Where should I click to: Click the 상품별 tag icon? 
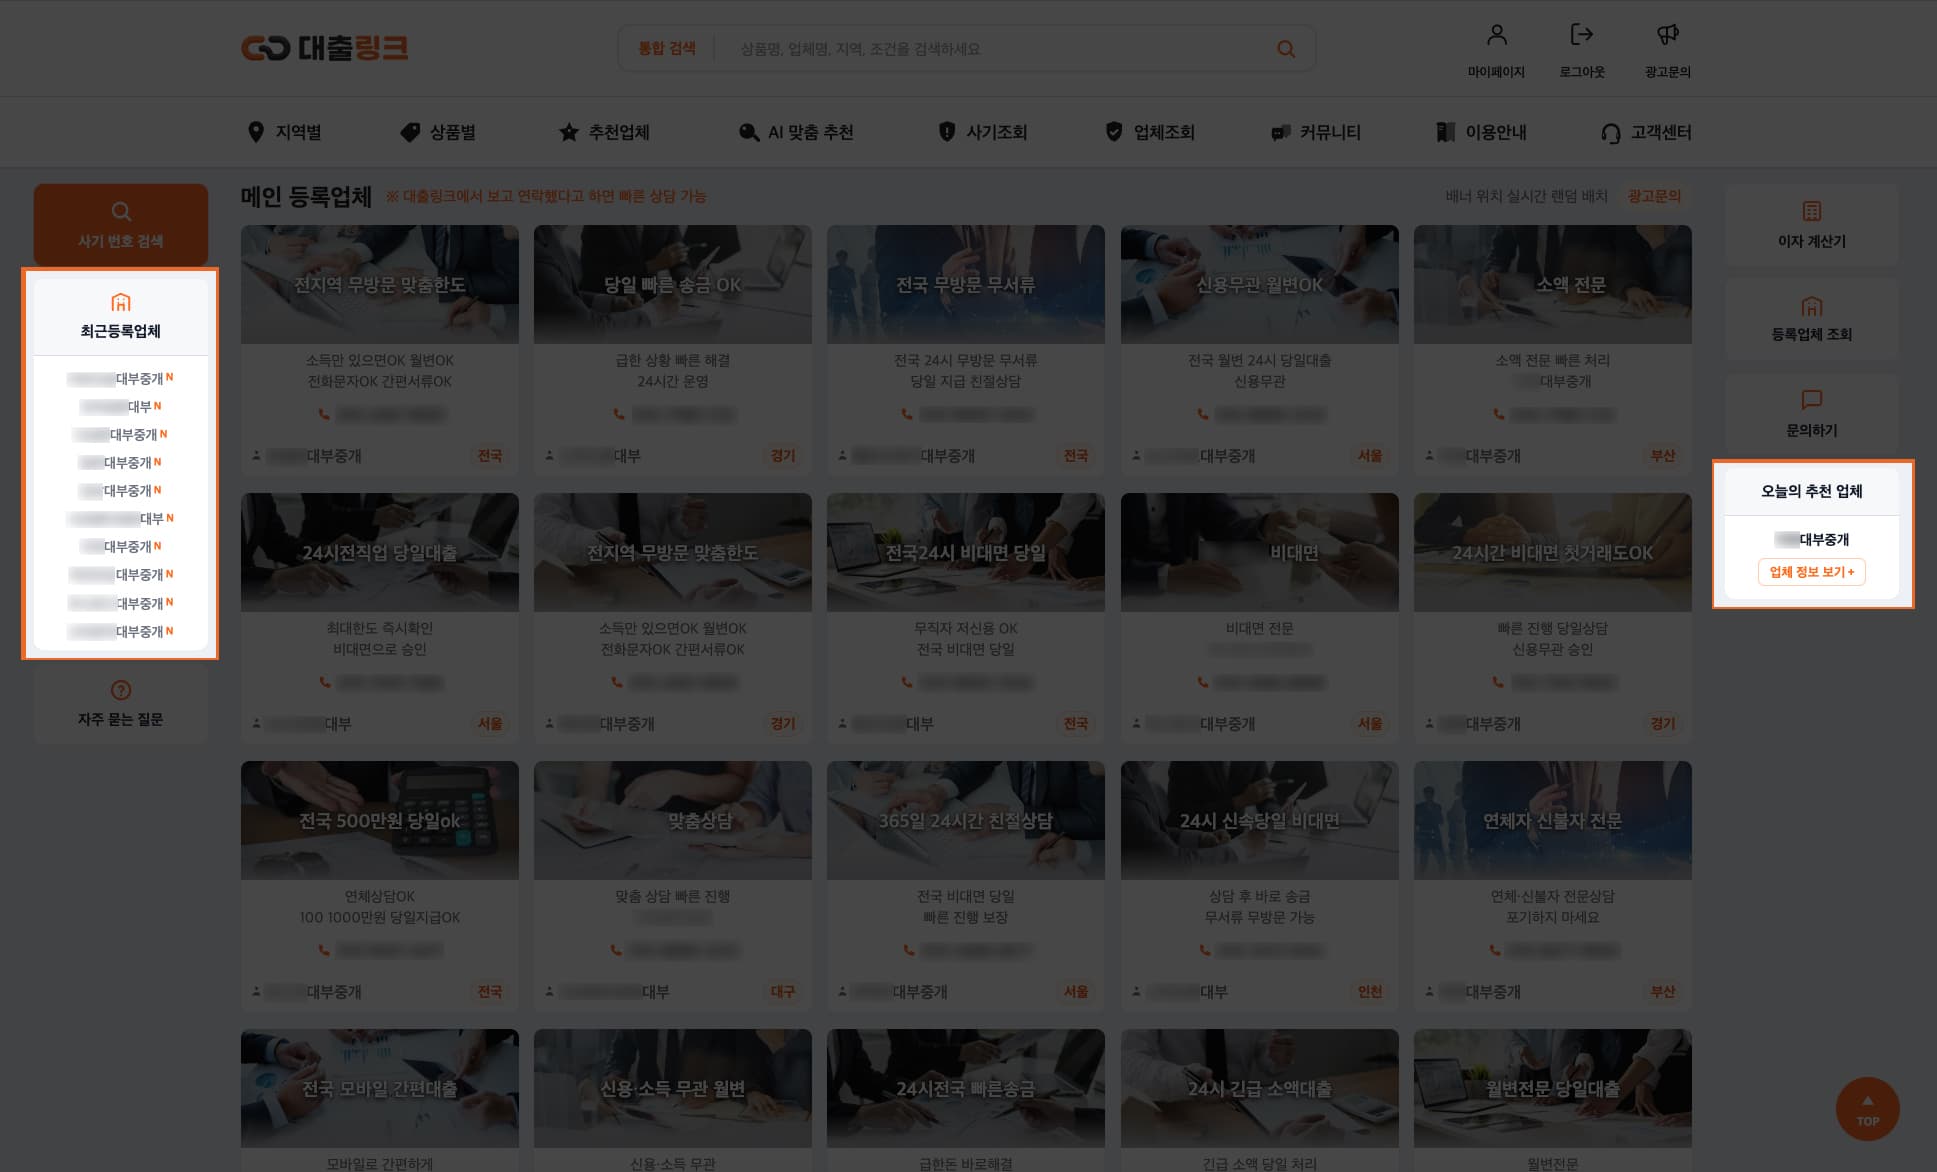tap(410, 132)
